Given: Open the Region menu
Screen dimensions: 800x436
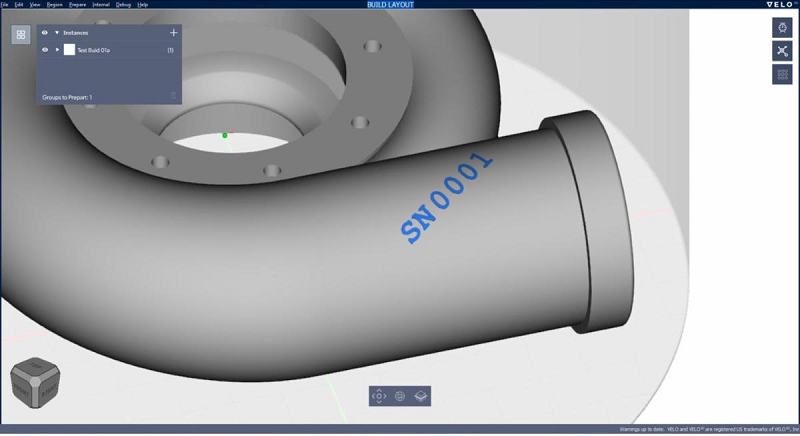Looking at the screenshot, I should pyautogui.click(x=55, y=5).
